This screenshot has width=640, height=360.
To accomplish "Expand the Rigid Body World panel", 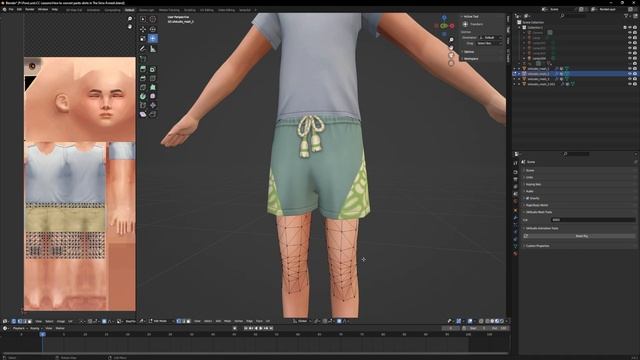I will tap(537, 205).
